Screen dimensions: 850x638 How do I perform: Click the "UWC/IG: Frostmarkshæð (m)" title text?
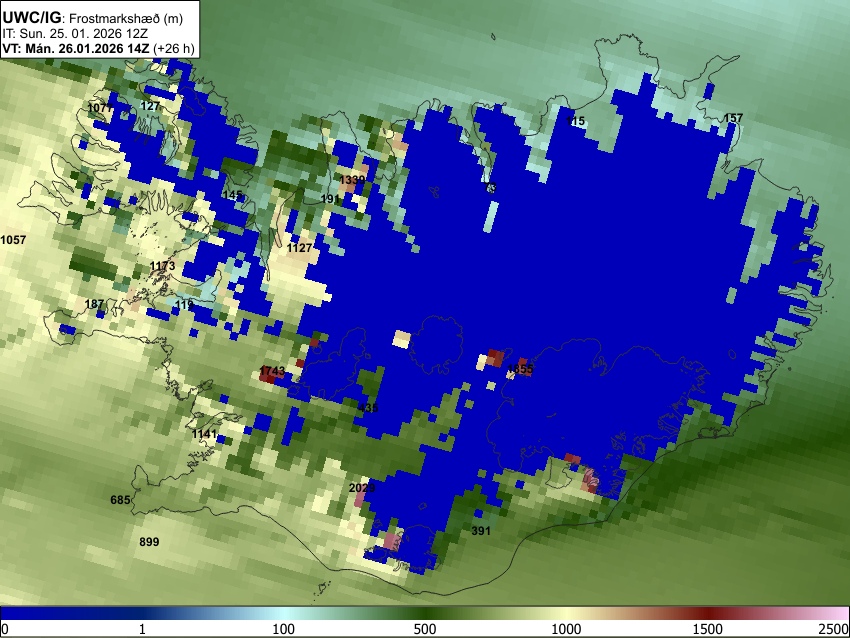click(93, 18)
